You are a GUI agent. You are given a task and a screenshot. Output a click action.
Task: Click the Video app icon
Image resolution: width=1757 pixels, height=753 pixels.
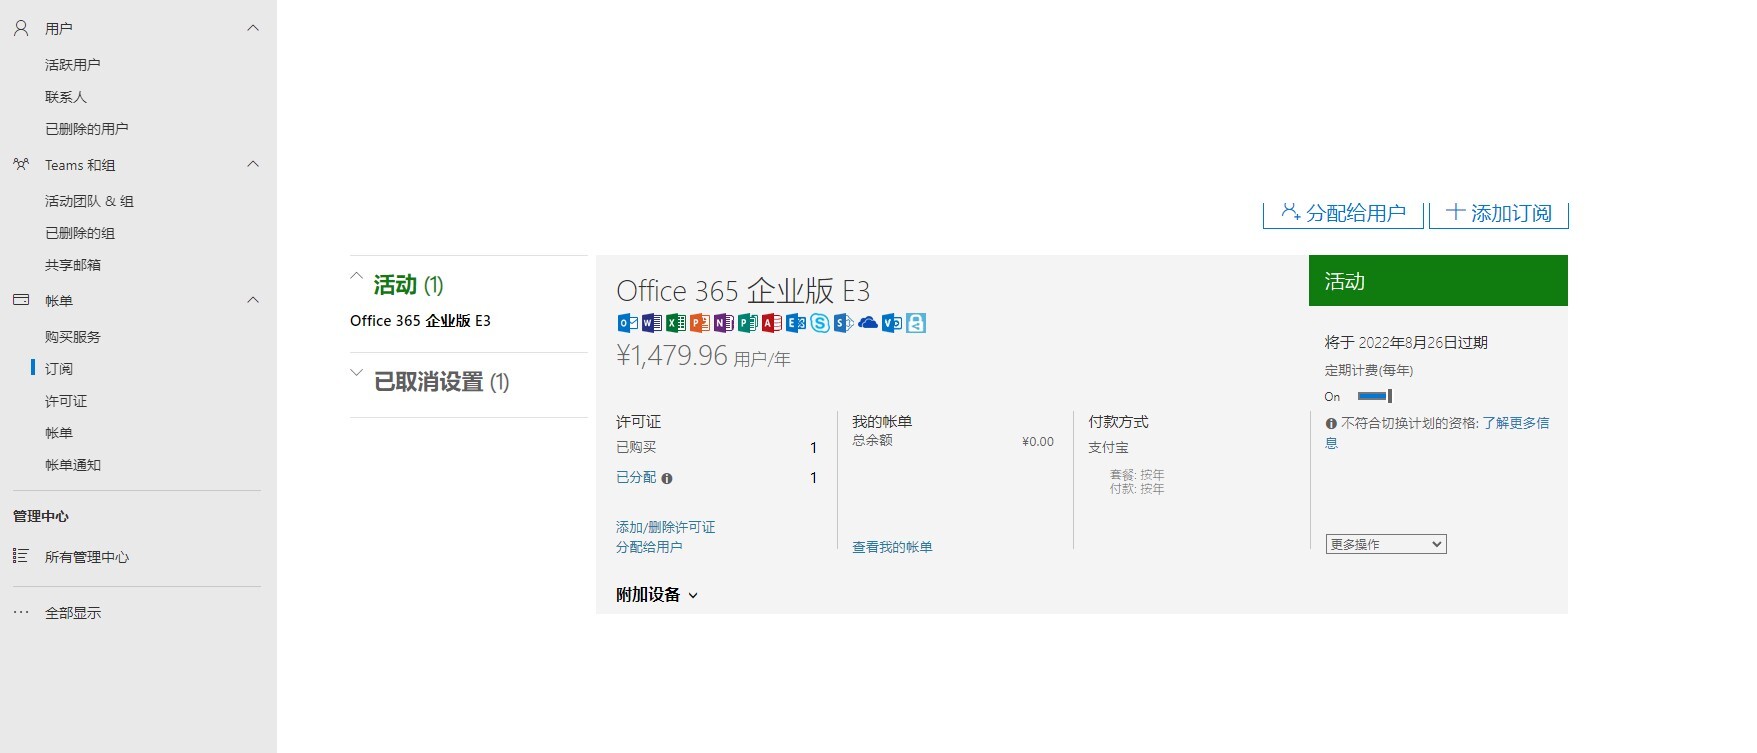(892, 323)
